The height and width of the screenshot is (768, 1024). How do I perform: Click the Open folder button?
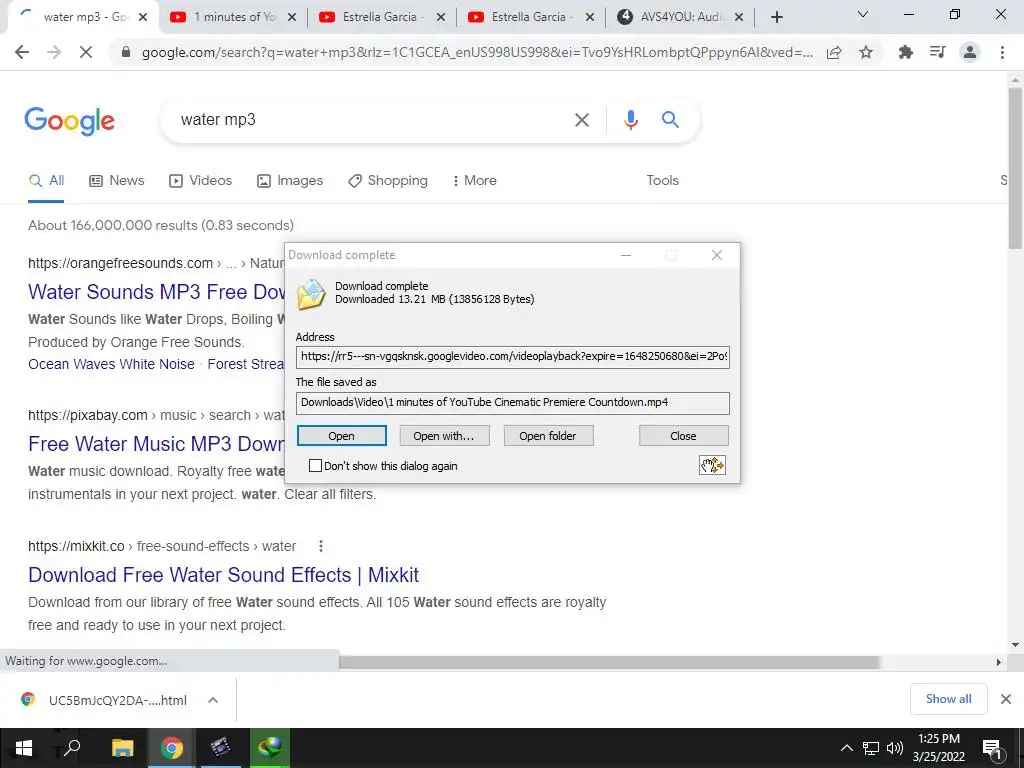click(x=548, y=436)
